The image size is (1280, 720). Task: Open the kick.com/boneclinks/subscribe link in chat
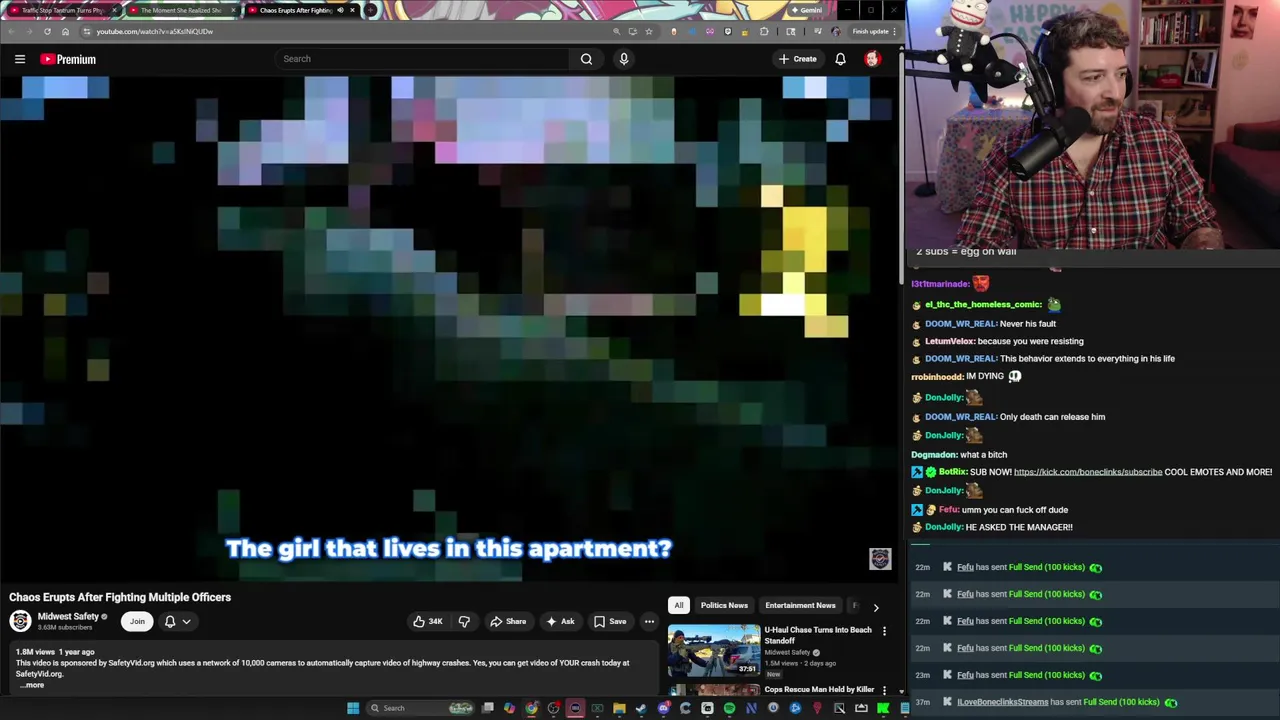[x=1088, y=472]
